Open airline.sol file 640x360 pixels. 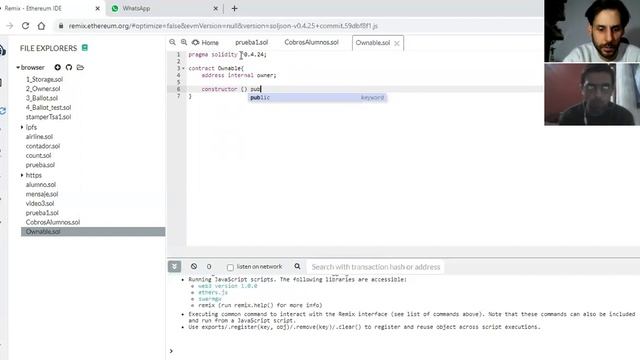(39, 137)
